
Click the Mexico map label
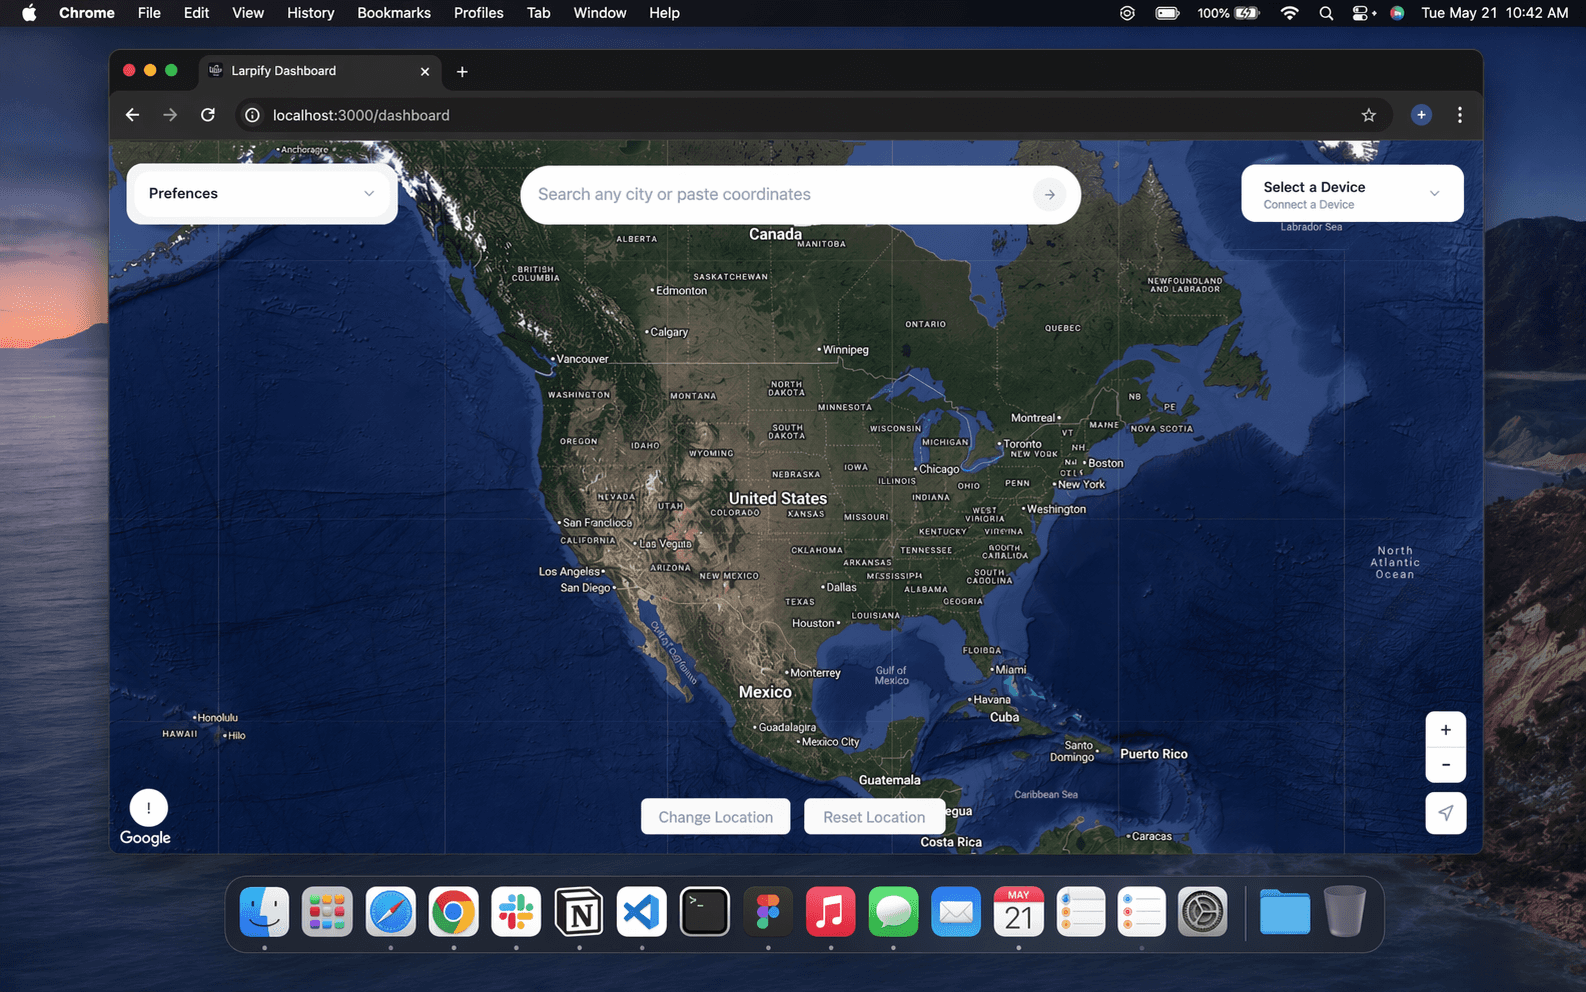pos(765,692)
